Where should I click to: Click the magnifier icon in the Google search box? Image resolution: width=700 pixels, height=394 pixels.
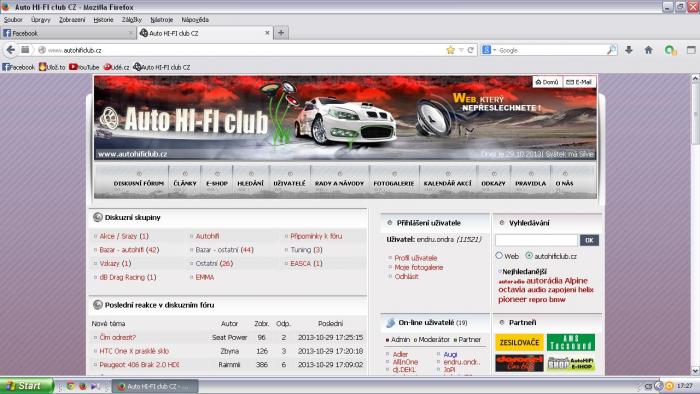[x=612, y=50]
